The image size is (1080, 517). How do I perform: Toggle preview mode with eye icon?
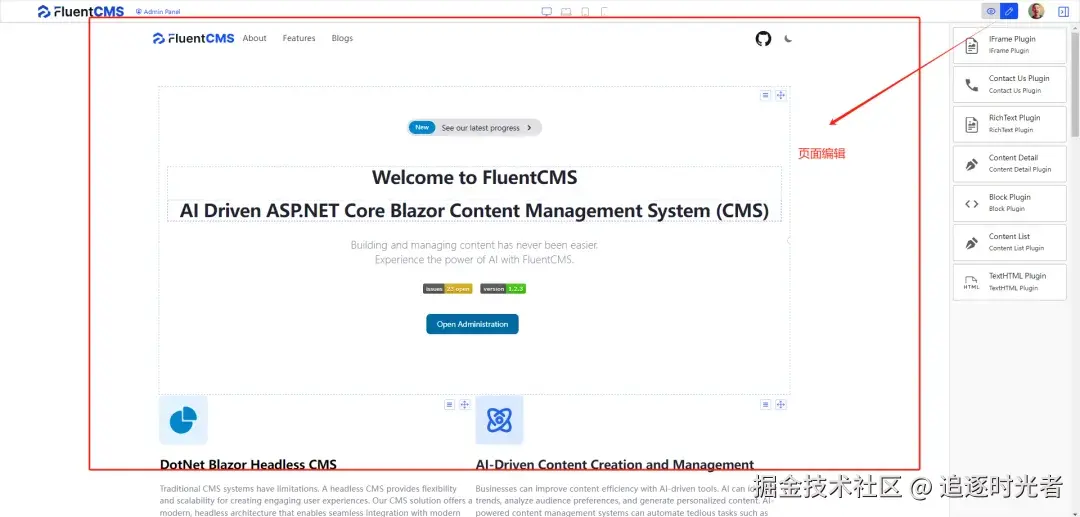(x=991, y=11)
